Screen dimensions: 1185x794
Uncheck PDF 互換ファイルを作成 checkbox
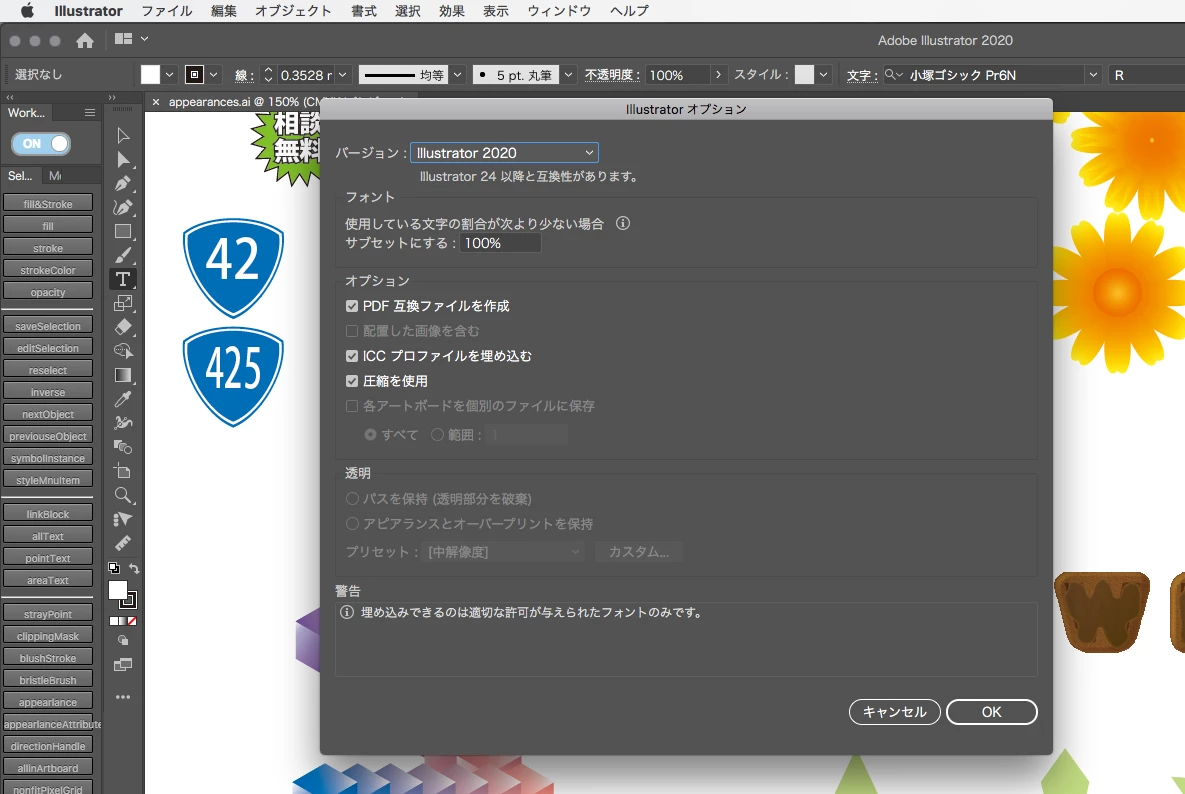pos(352,306)
